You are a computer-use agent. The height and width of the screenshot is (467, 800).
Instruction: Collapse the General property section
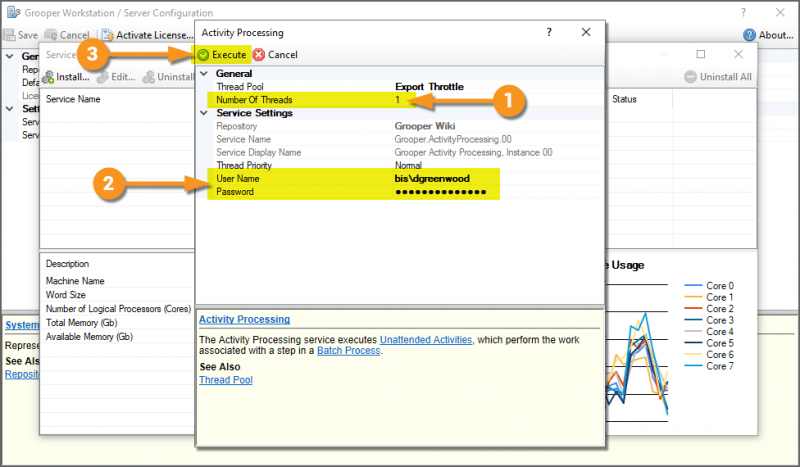tap(204, 73)
